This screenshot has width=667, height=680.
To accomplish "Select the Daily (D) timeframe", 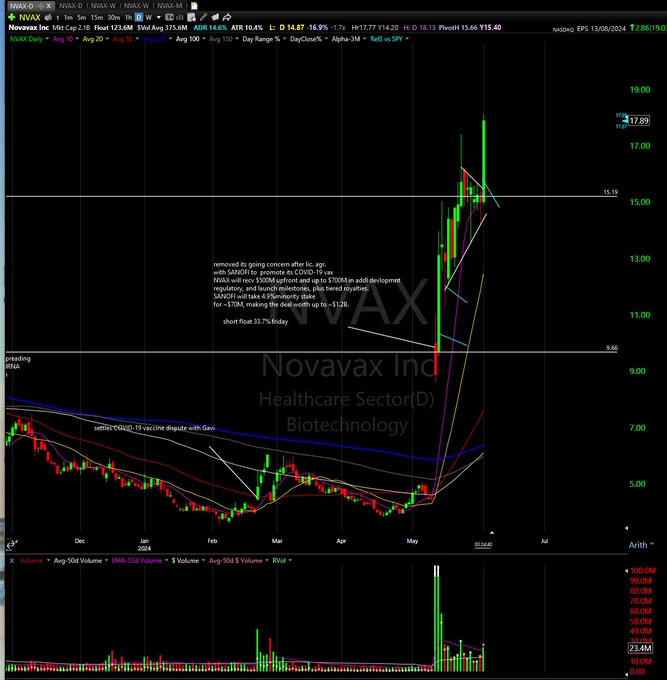I will point(139,17).
